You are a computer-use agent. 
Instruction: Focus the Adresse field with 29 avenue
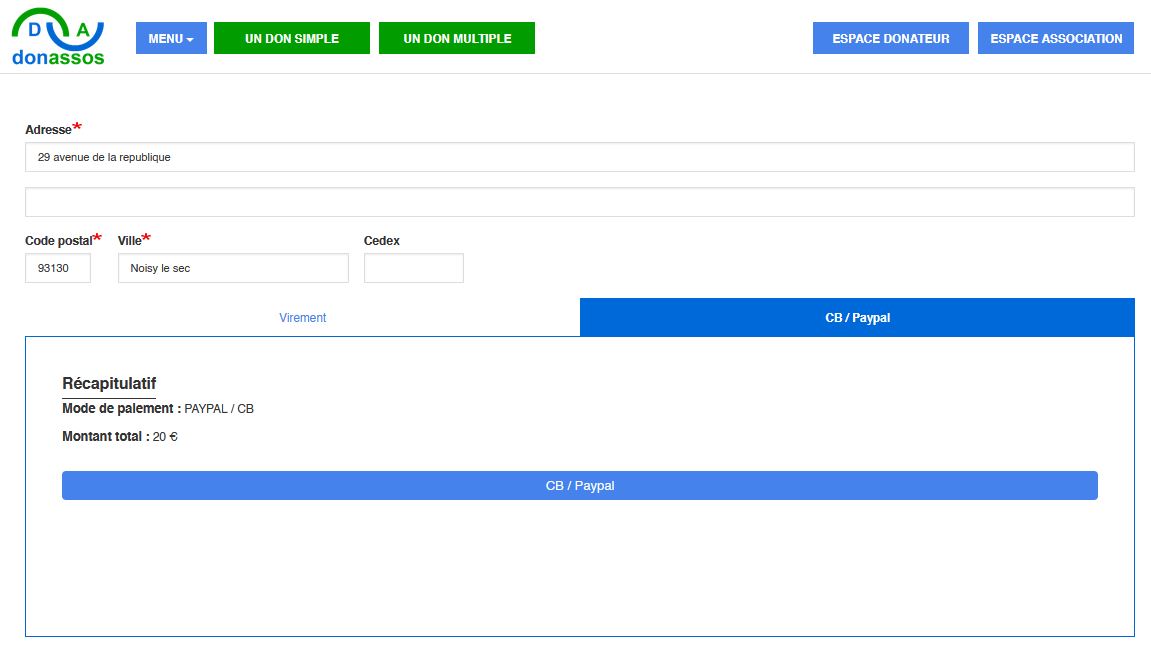579,157
